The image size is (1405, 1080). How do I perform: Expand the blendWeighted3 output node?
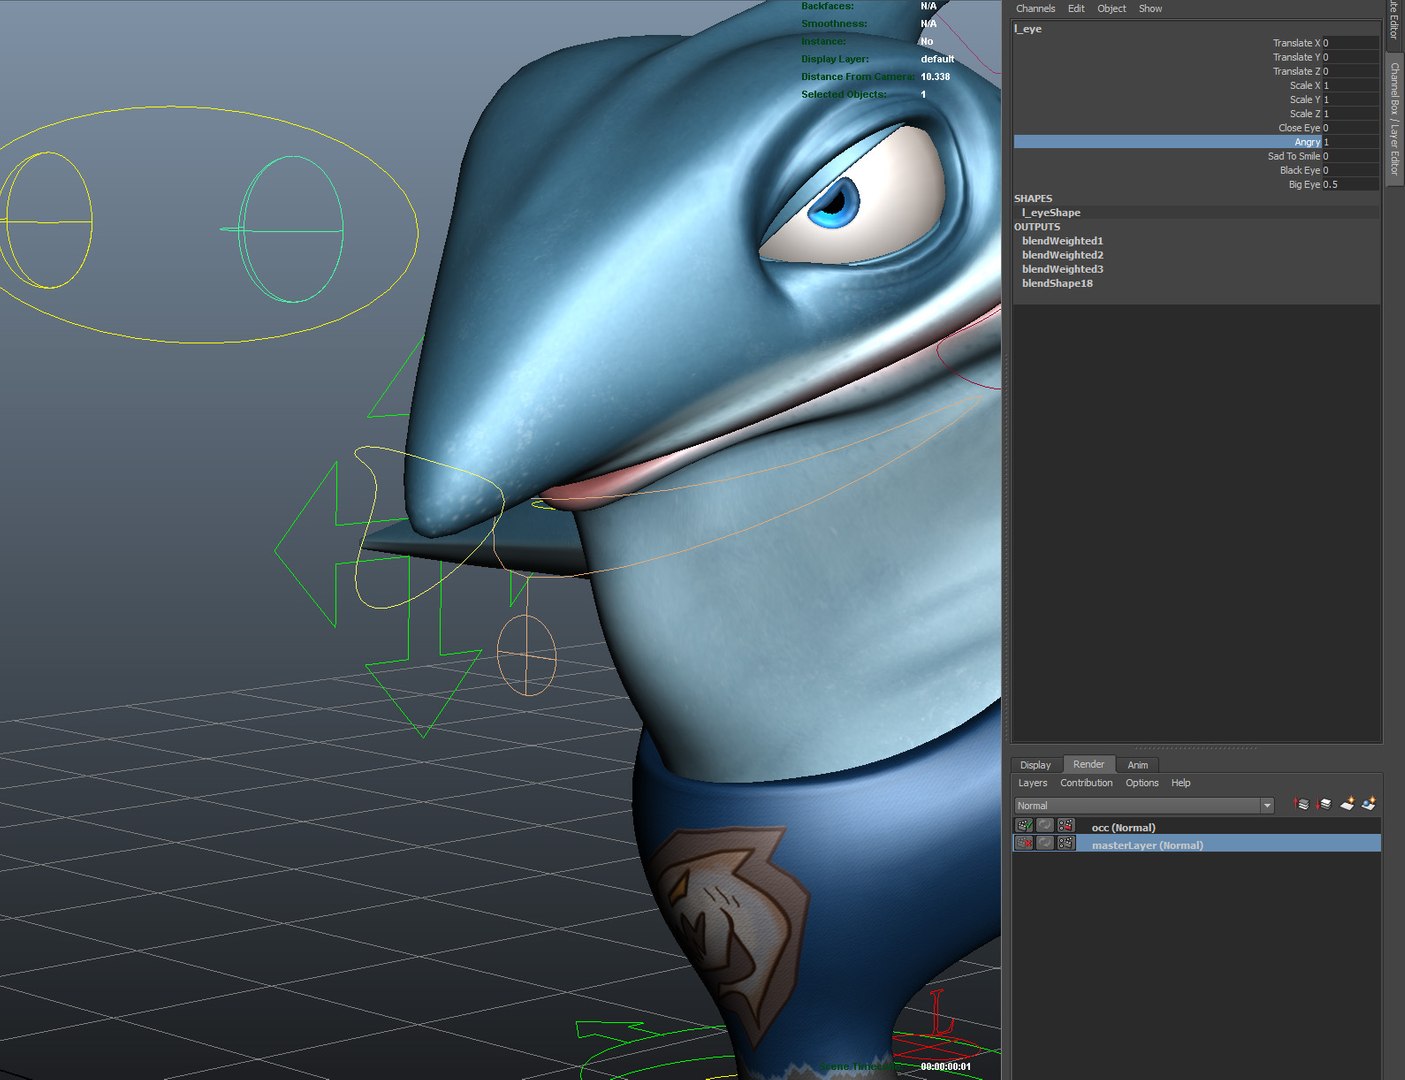coord(1062,269)
